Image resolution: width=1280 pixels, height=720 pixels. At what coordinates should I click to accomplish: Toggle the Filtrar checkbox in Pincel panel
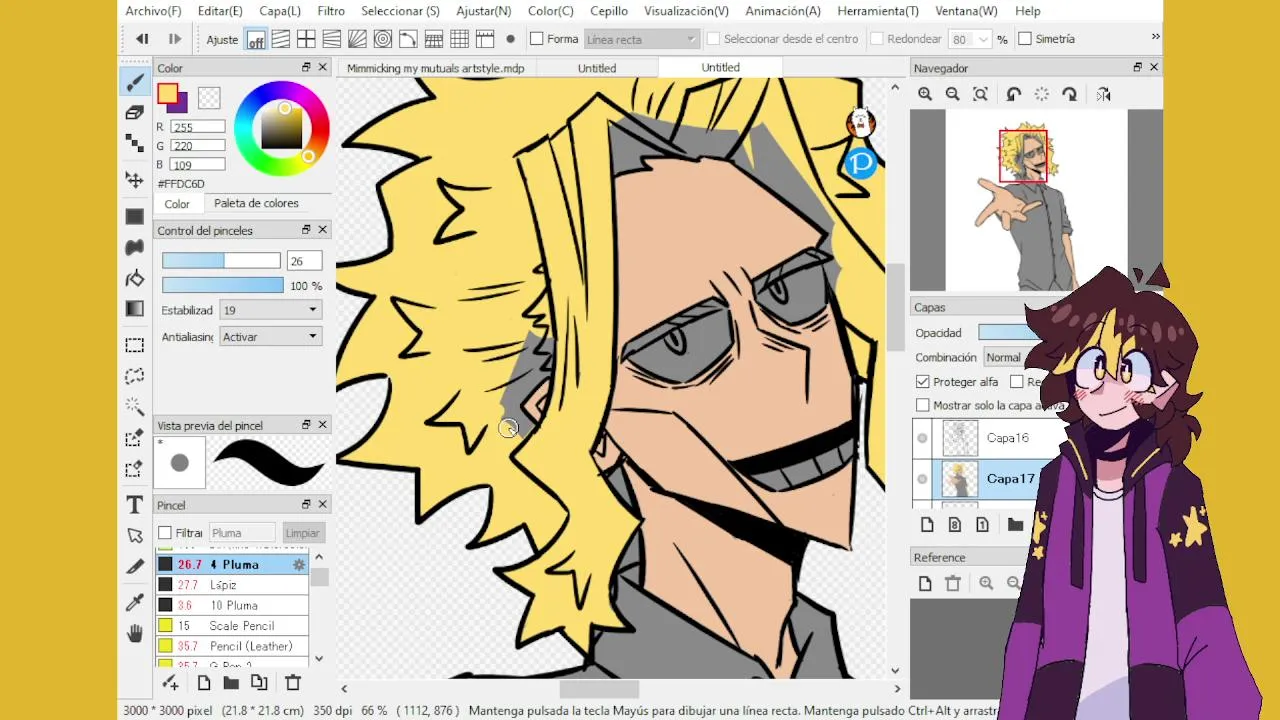pos(165,533)
